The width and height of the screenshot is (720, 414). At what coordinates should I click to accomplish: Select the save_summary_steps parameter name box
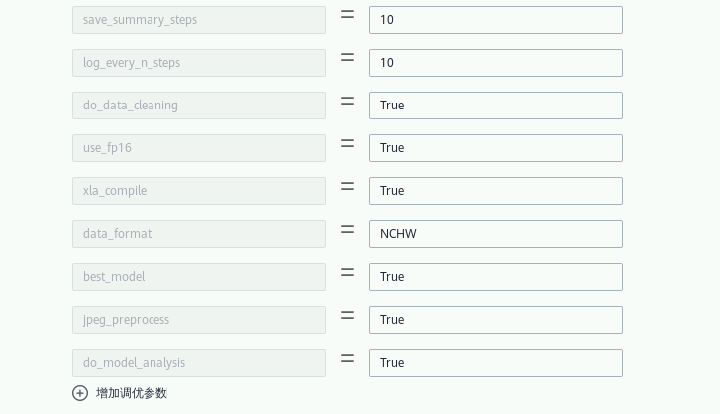(x=198, y=20)
